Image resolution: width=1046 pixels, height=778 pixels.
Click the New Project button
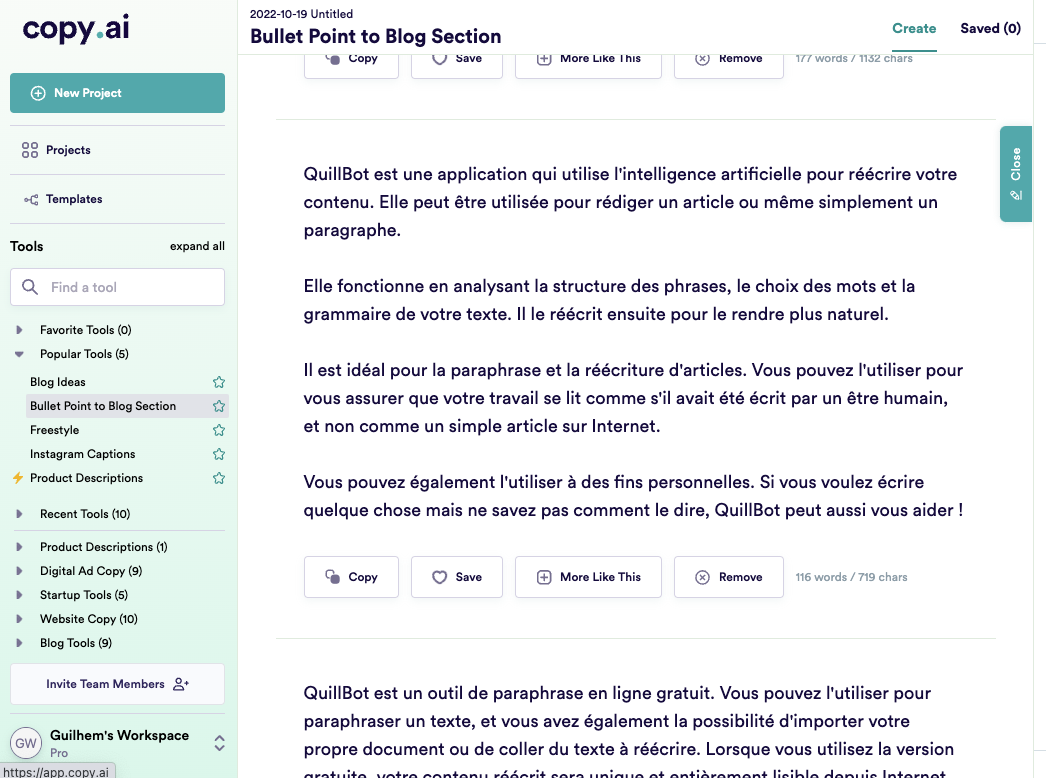[x=117, y=93]
